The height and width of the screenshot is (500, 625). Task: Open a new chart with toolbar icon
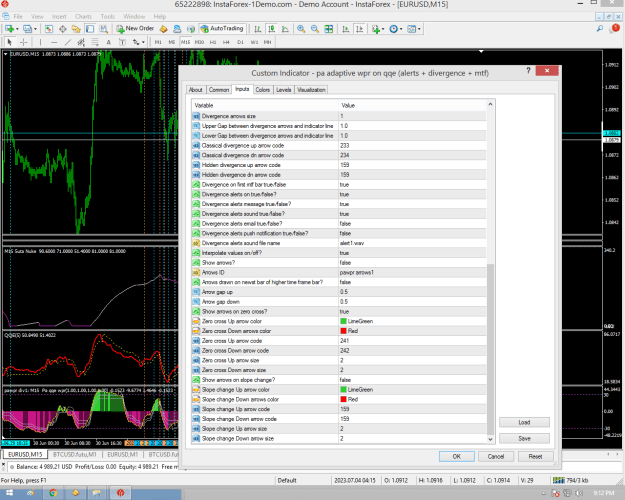click(9, 29)
